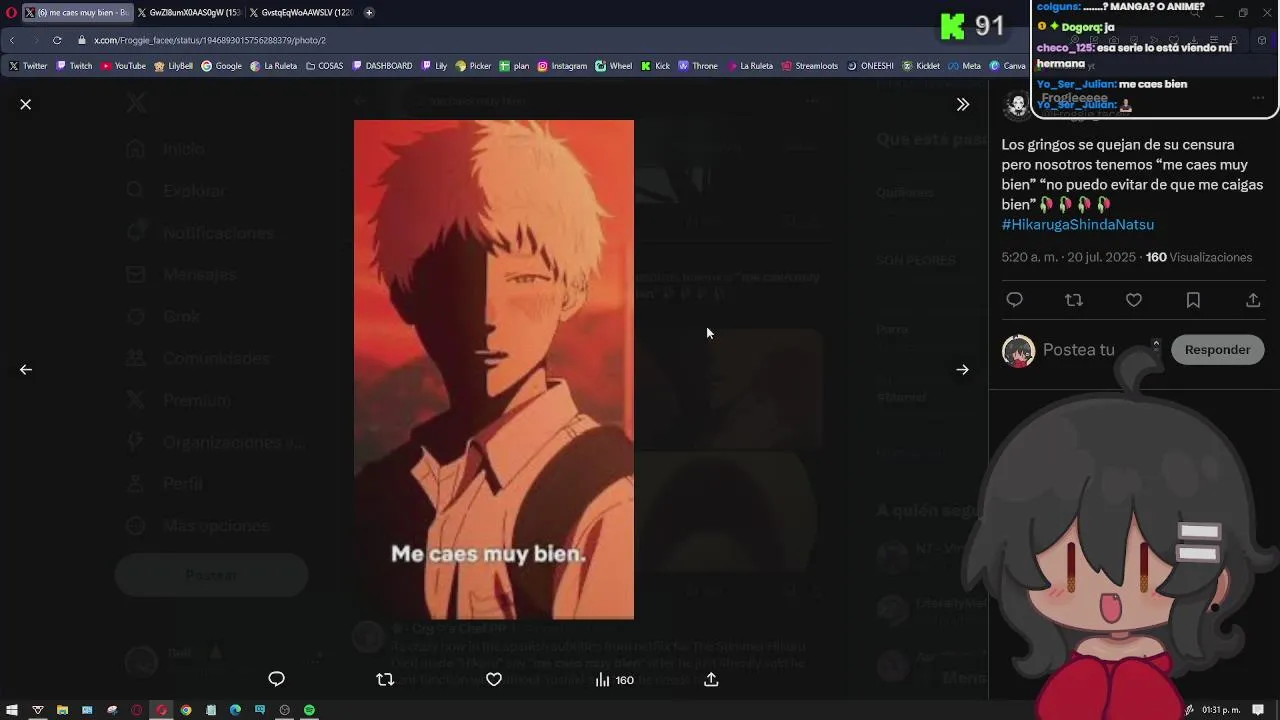Open Microsoft Edge from the taskbar
This screenshot has height=720, width=1280.
tap(235, 710)
